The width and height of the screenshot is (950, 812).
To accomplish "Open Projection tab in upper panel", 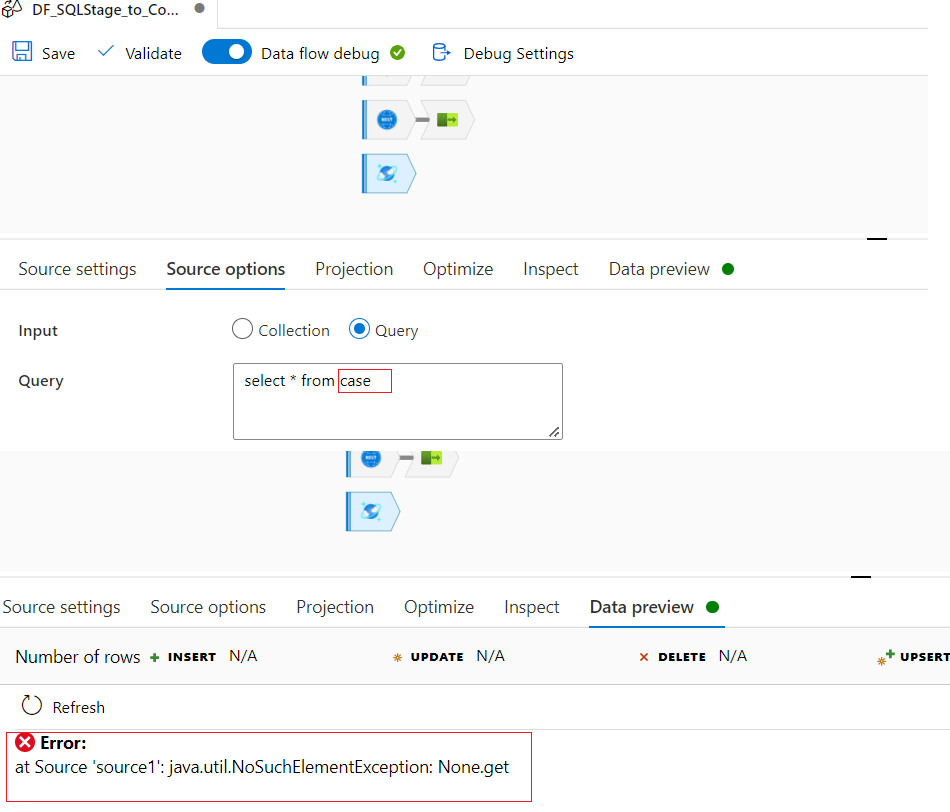I will pos(354,269).
